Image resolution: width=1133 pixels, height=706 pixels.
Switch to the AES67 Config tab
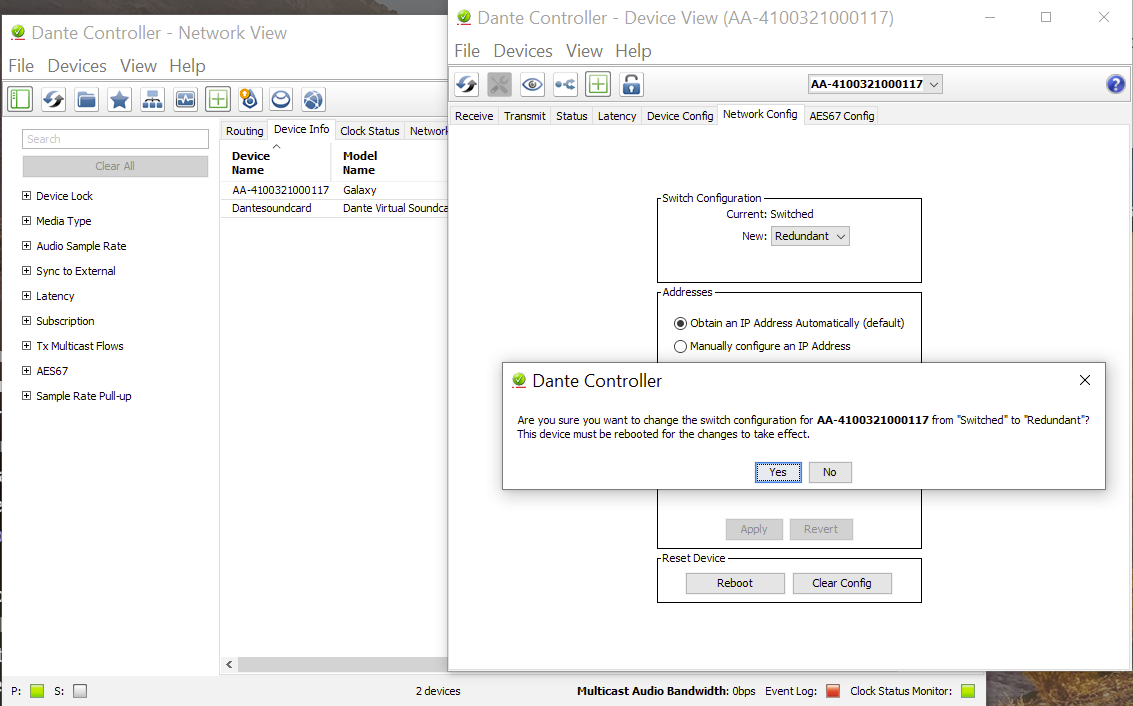click(841, 116)
